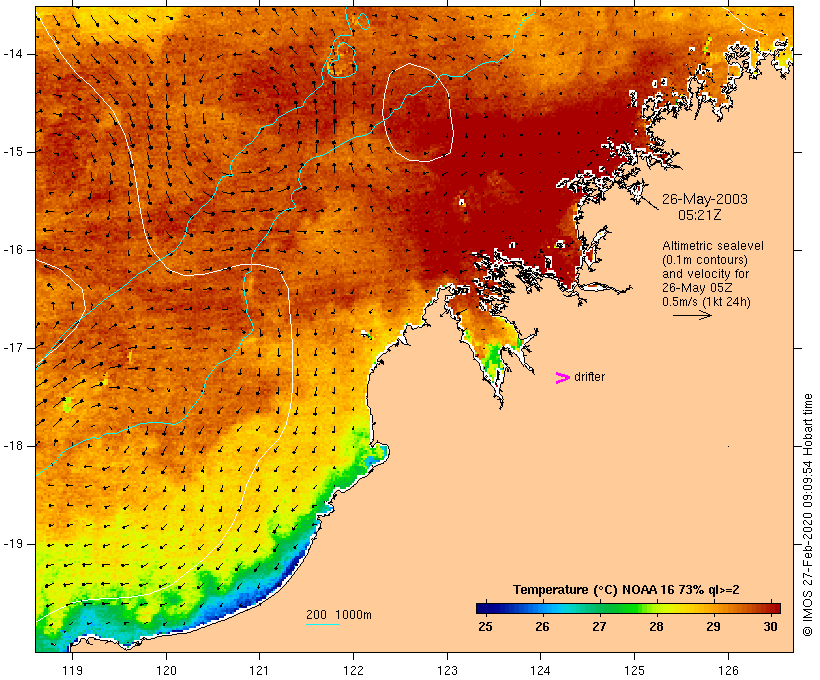Click the longitude axis label 120

166,670
